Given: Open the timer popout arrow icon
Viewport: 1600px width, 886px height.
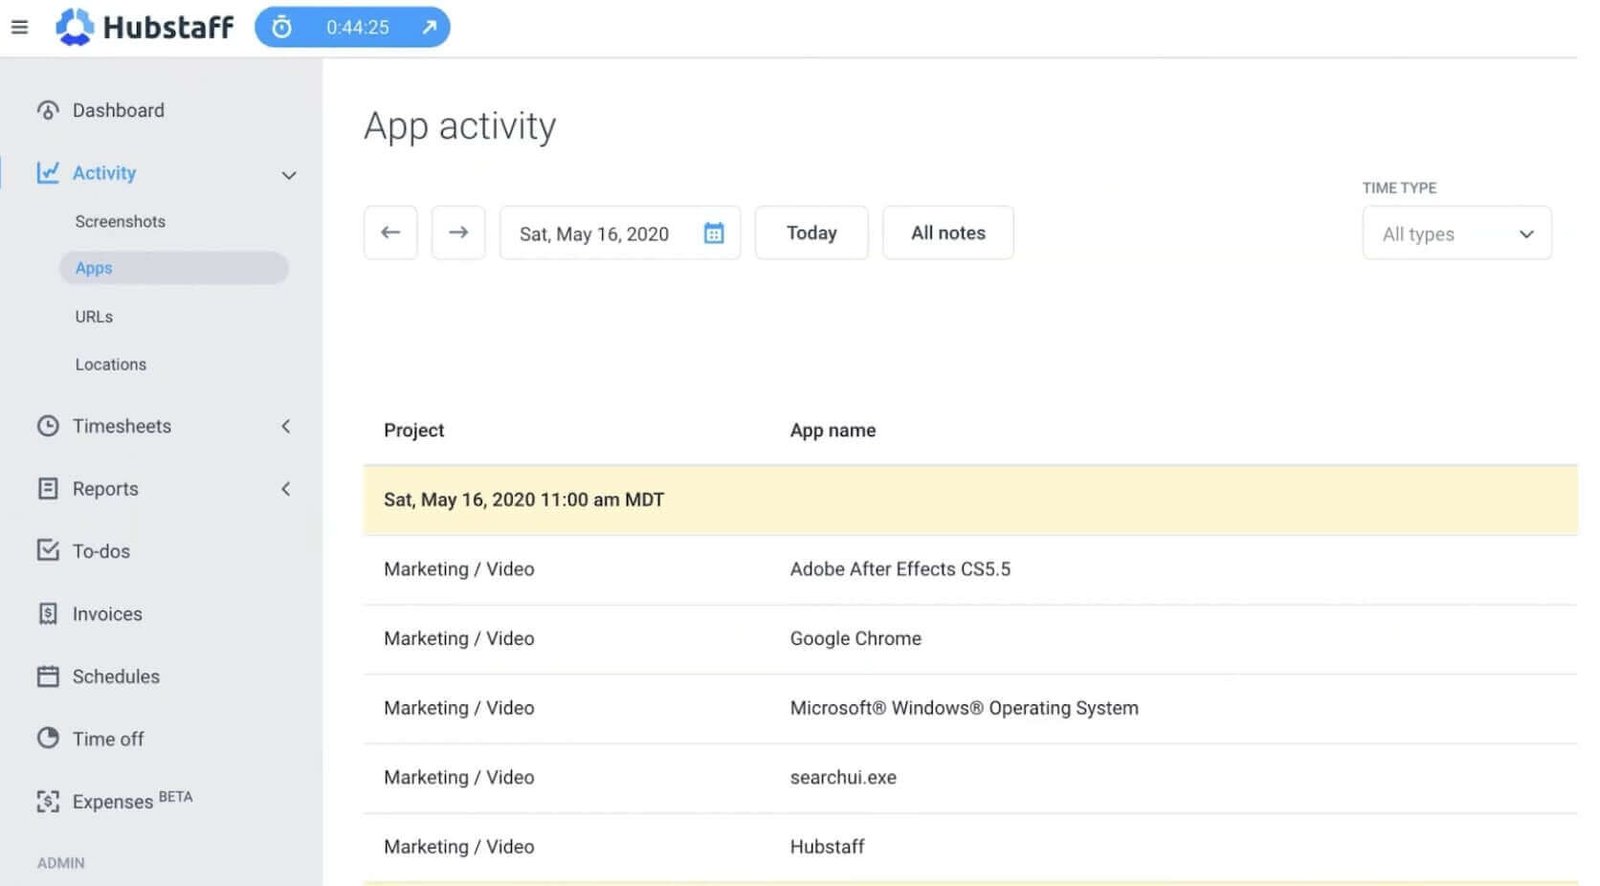Looking at the screenshot, I should pos(429,27).
